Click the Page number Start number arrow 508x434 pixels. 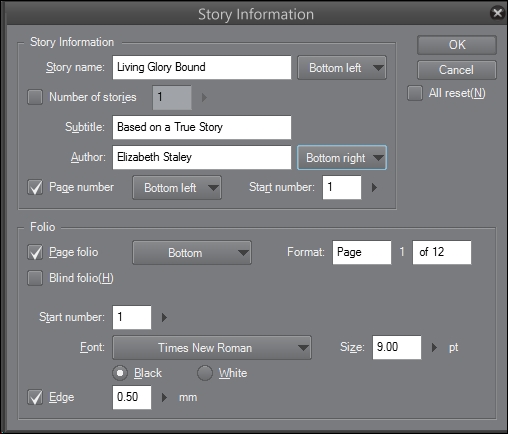(x=374, y=187)
